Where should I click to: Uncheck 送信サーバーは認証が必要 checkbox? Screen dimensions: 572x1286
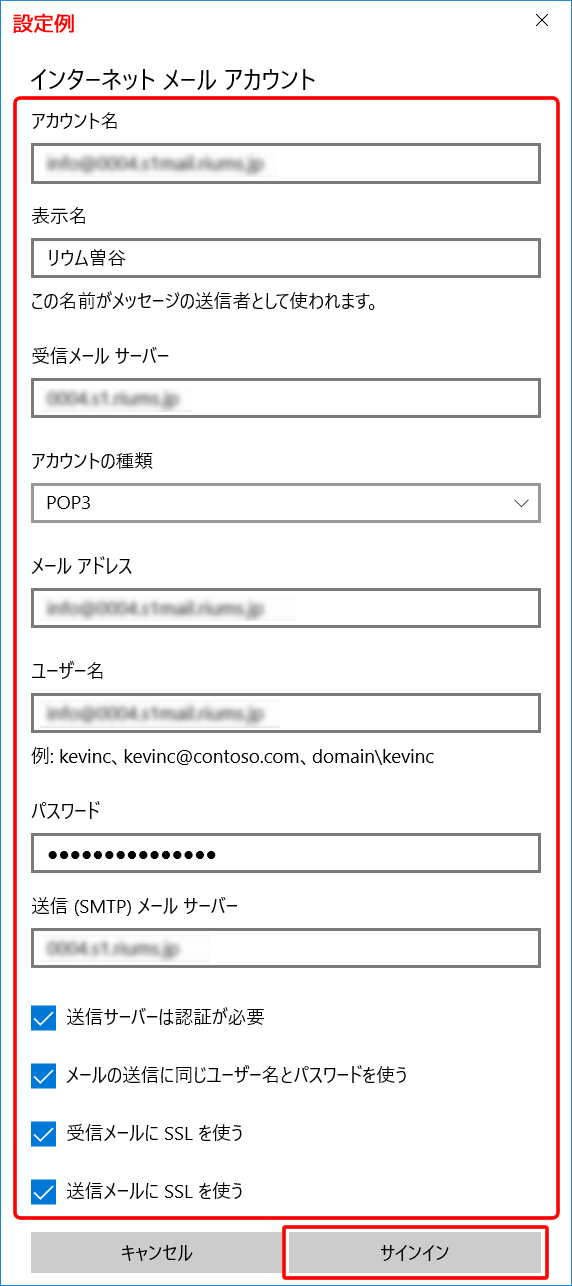coord(44,1018)
